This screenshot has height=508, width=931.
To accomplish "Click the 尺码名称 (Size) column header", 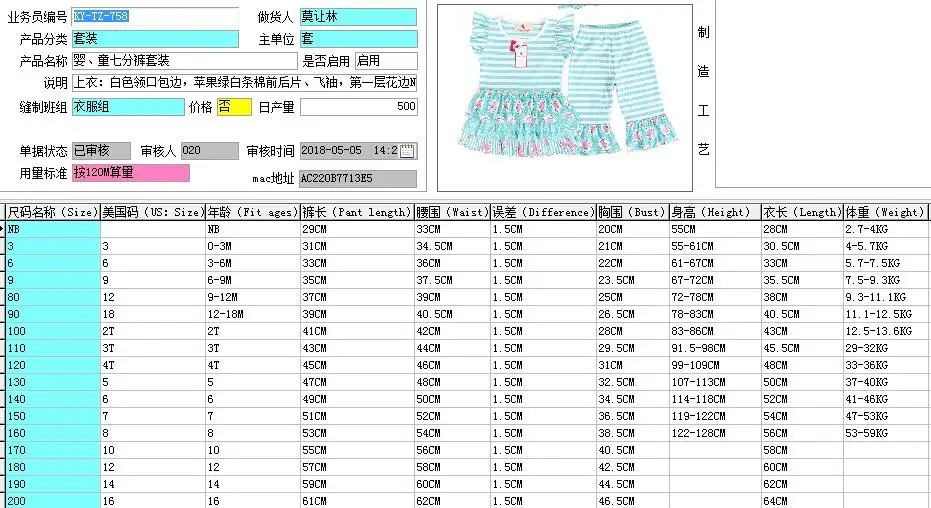I will point(52,212).
